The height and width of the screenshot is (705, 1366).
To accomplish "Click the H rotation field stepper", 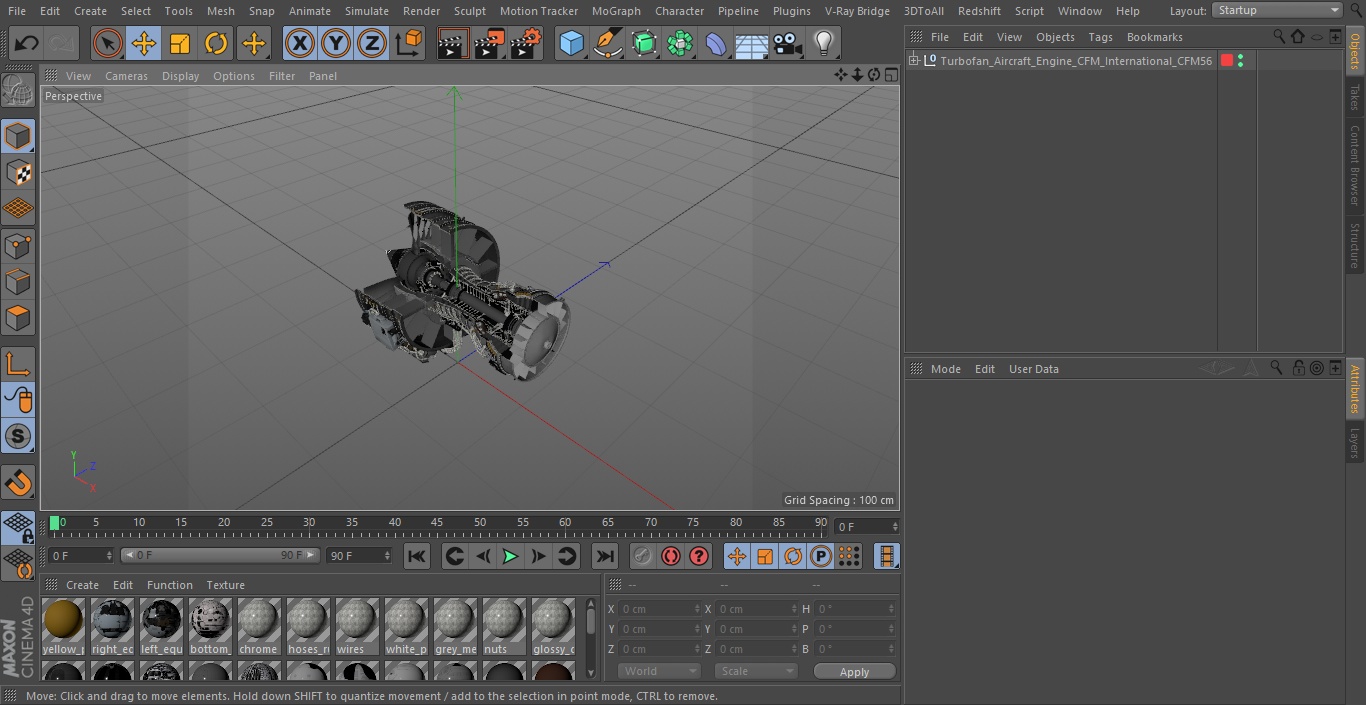I will pos(893,609).
